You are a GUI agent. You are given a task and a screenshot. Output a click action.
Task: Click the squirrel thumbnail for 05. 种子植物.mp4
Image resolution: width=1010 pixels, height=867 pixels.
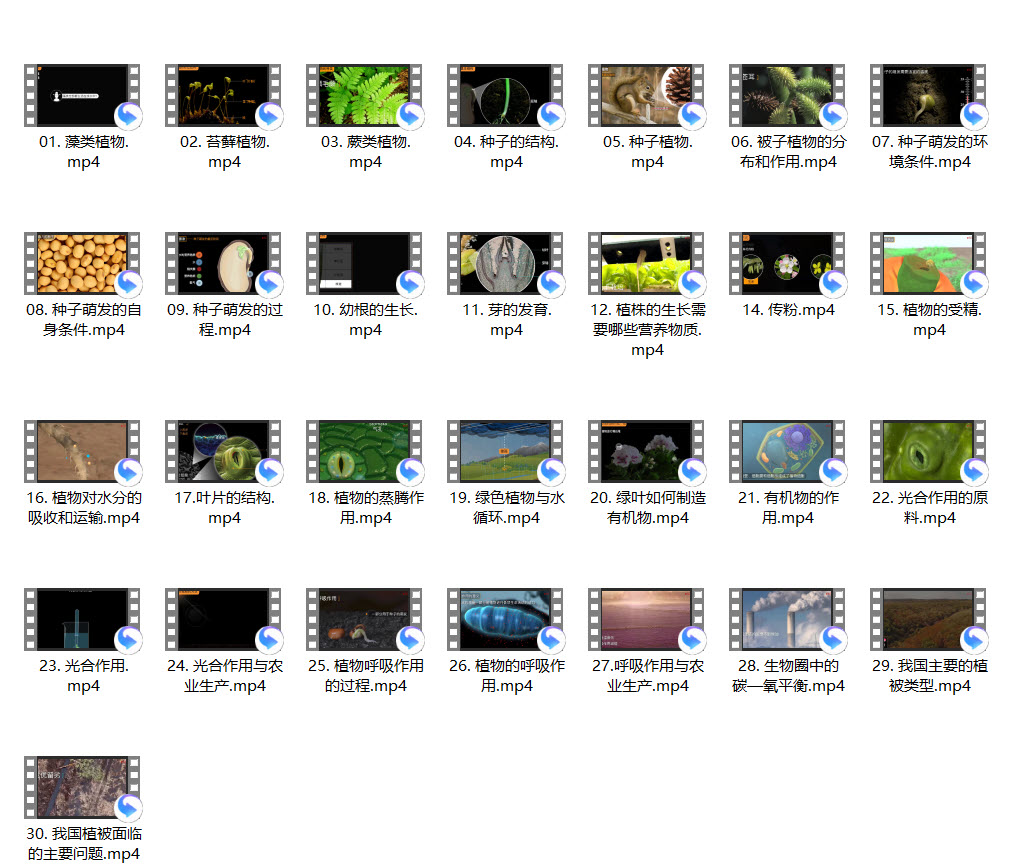tap(647, 96)
